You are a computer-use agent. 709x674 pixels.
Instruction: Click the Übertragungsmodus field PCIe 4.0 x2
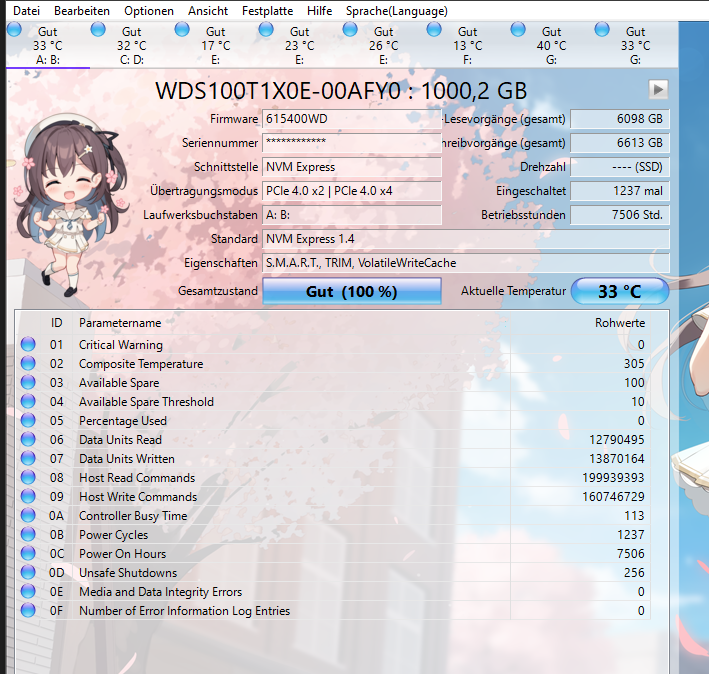(x=352, y=191)
